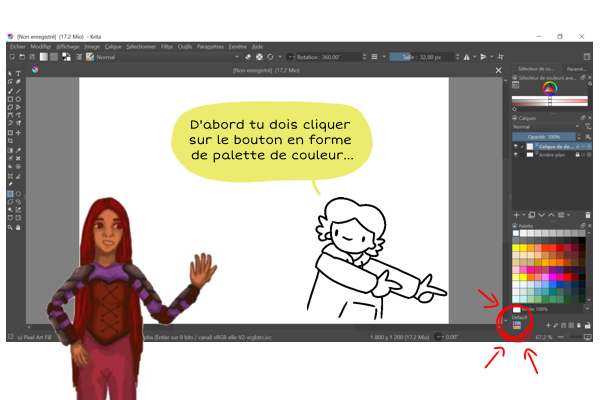Select the Text tool in the toolbox
The width and height of the screenshot is (600, 400).
pos(17,74)
